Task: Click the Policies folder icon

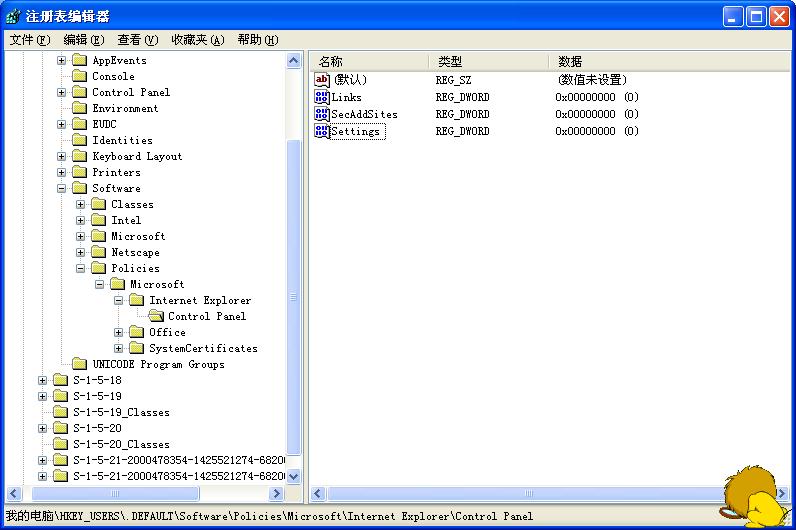Action: pos(98,269)
